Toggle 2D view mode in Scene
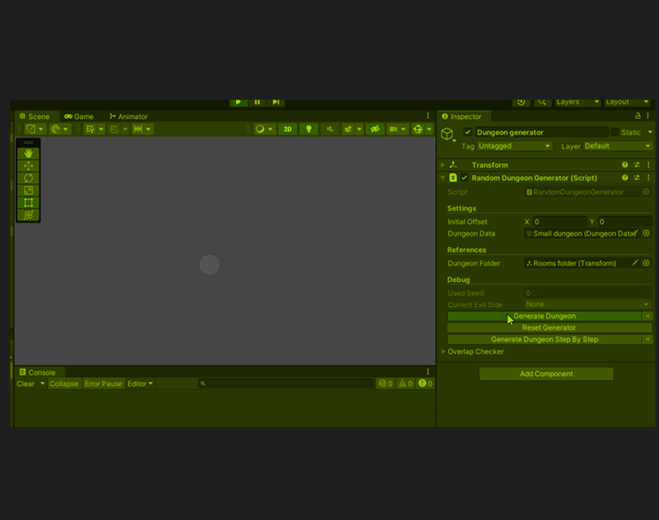This screenshot has height=520, width=659. pyautogui.click(x=287, y=129)
